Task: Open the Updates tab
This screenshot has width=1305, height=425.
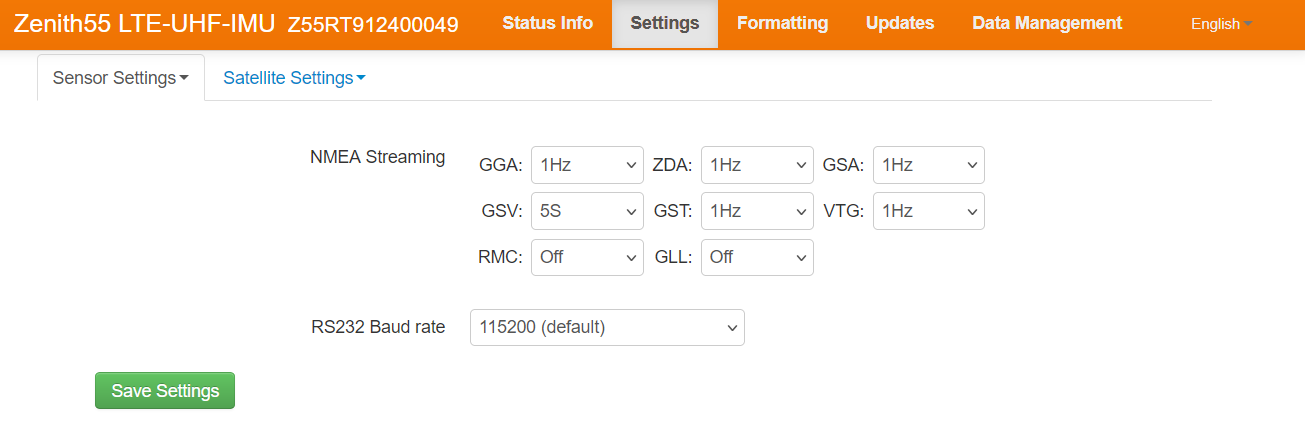Action: point(900,23)
